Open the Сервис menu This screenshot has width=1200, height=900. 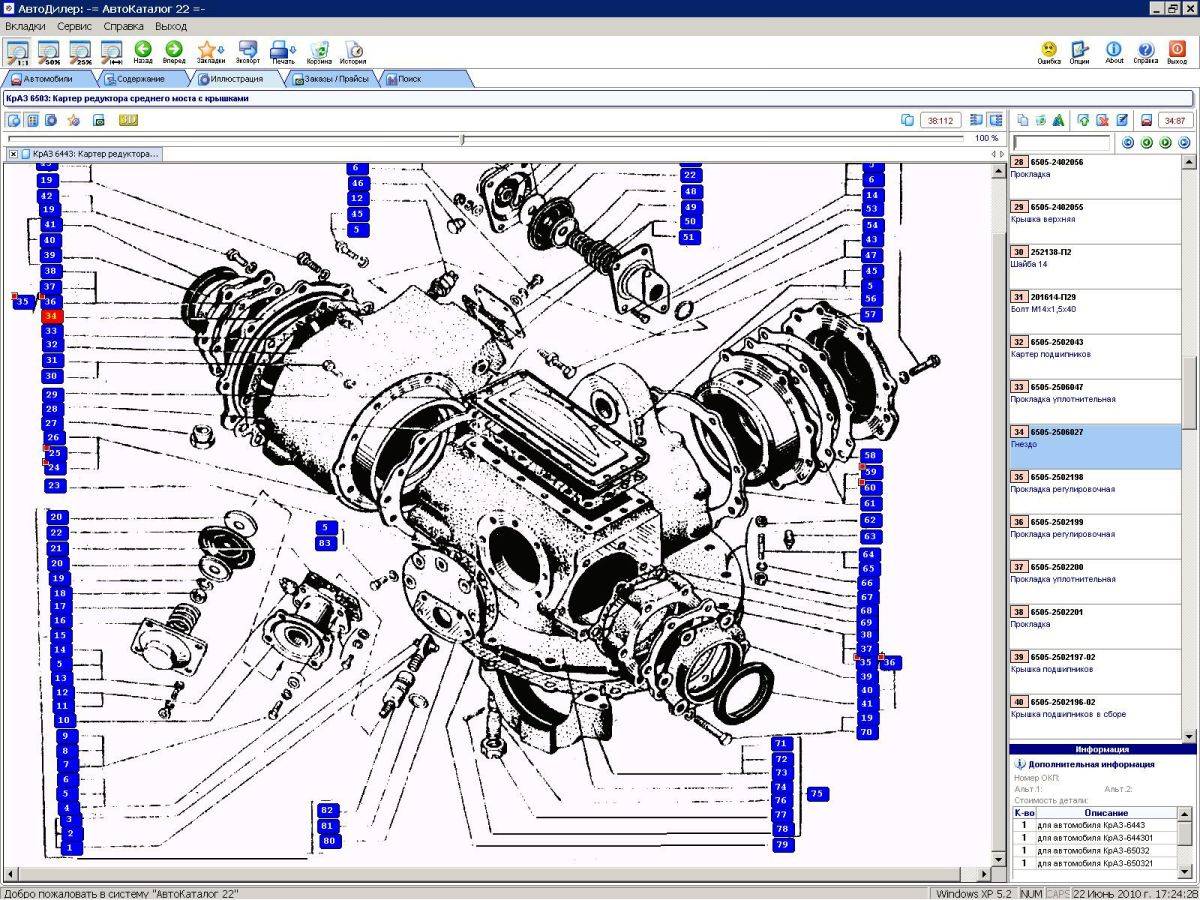tap(75, 26)
